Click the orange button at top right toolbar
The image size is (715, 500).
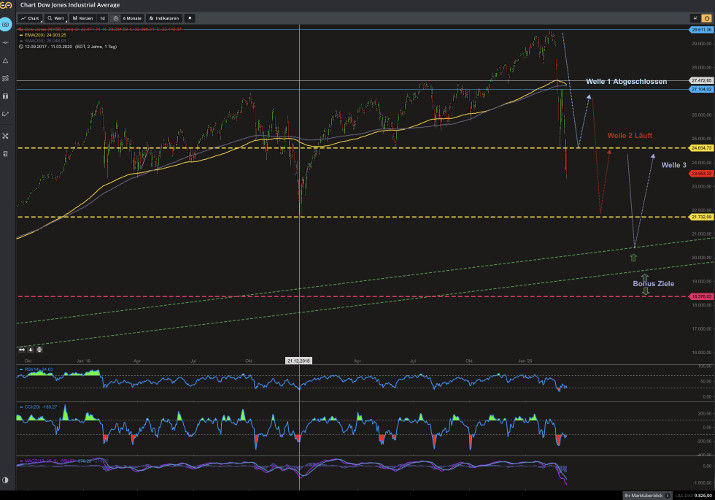[x=706, y=18]
